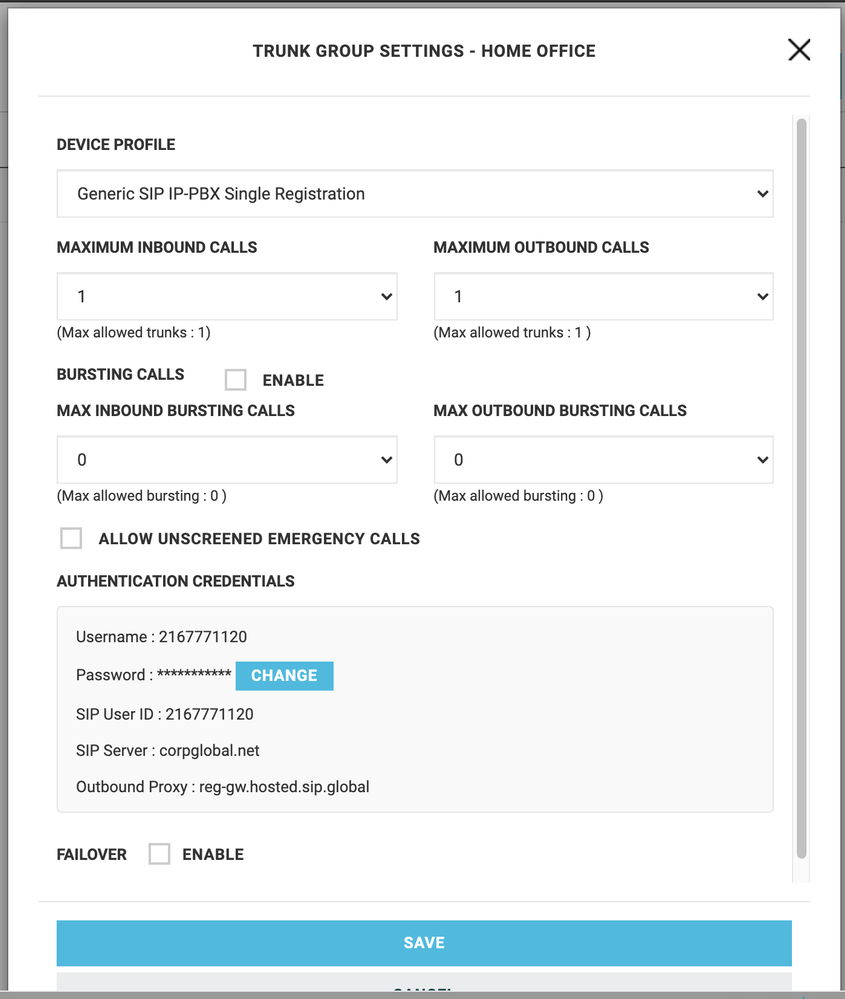Click the Trunk Group Settings title heading
845x999 pixels.
point(424,51)
